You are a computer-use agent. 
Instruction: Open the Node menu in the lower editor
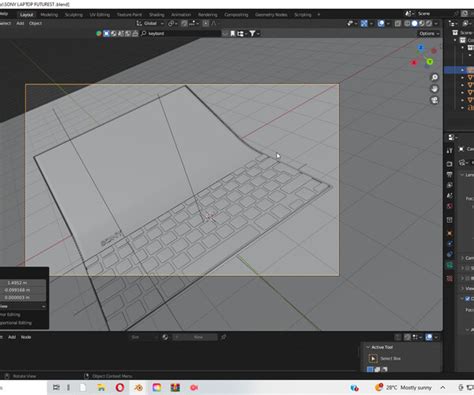click(26, 337)
